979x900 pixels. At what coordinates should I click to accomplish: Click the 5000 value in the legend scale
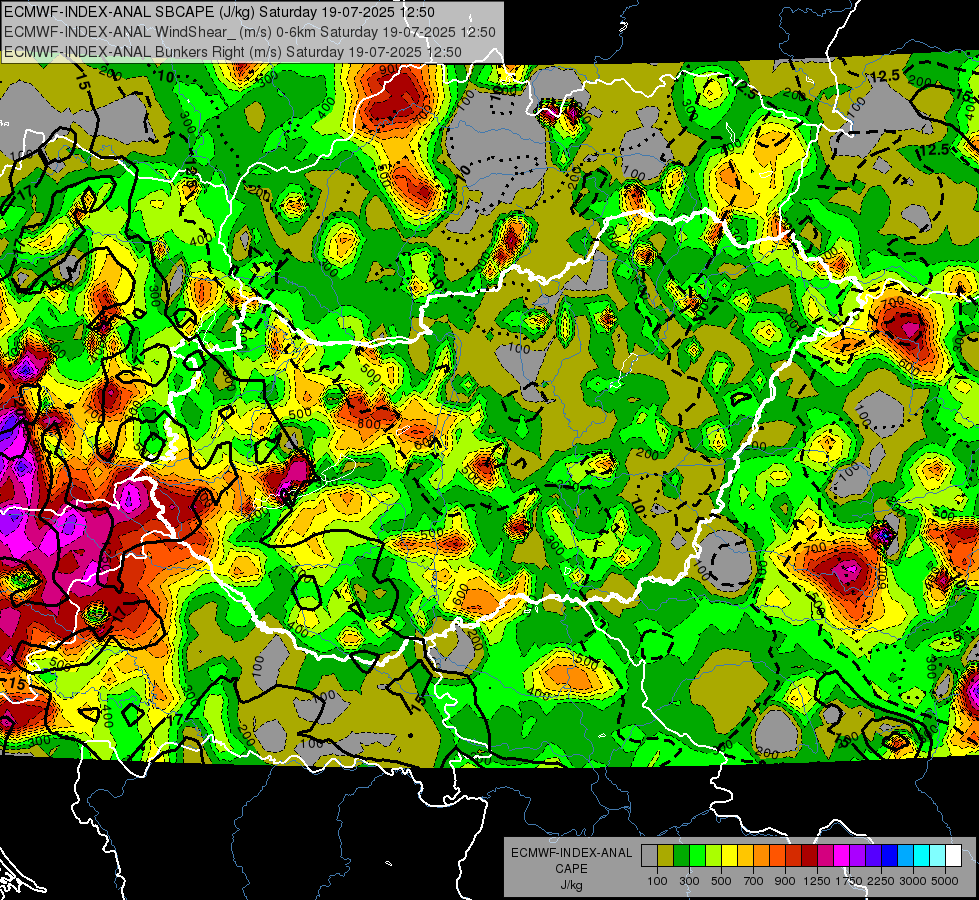(x=945, y=881)
